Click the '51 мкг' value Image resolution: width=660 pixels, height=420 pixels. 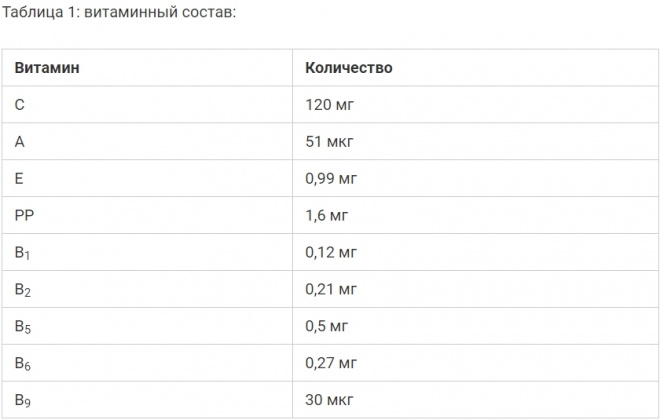329,141
